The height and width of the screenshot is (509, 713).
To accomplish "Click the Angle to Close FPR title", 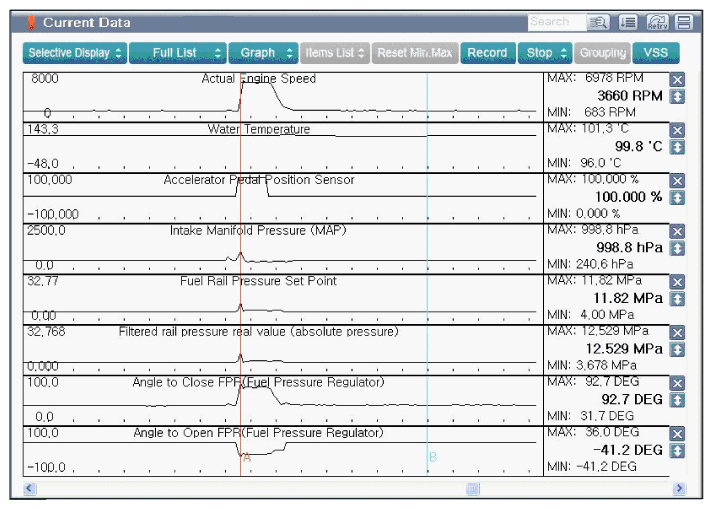I will pos(258,382).
